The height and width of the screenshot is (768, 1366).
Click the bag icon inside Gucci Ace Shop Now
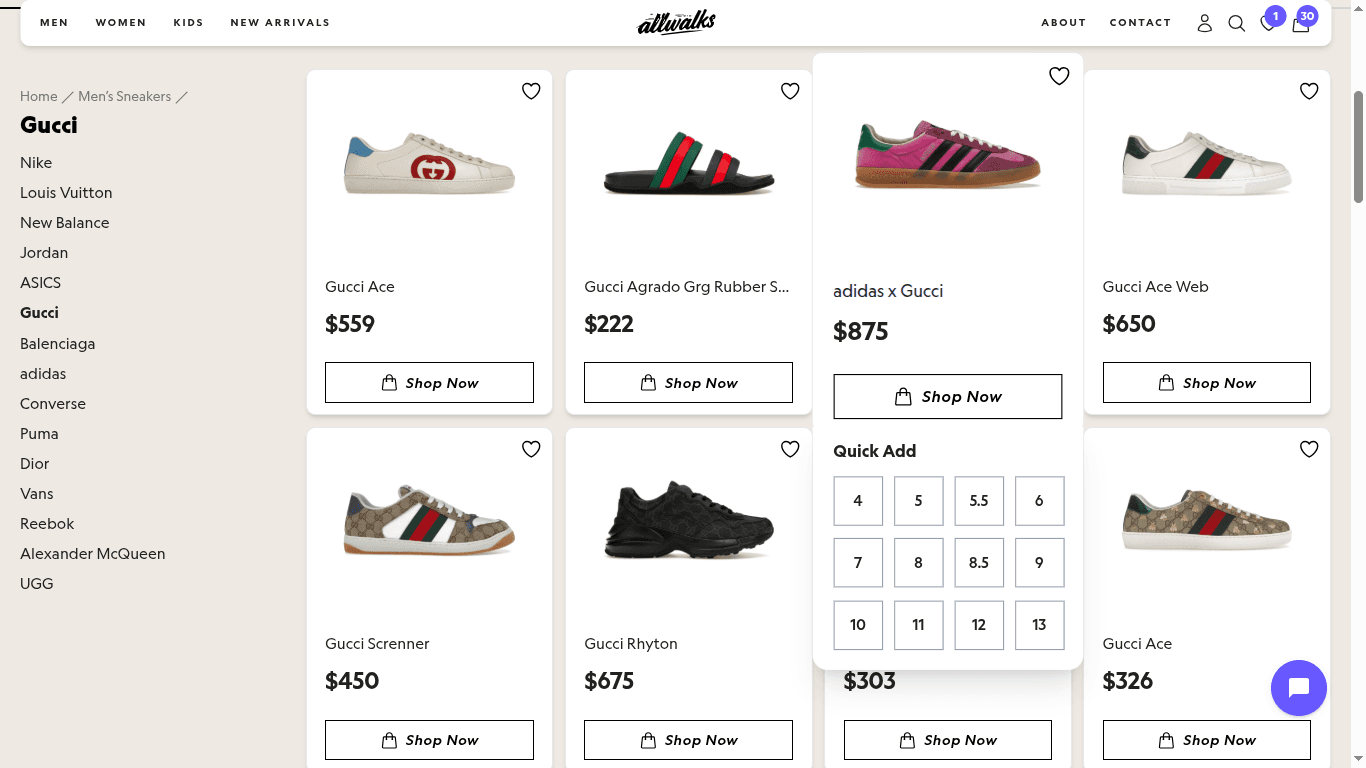click(388, 382)
